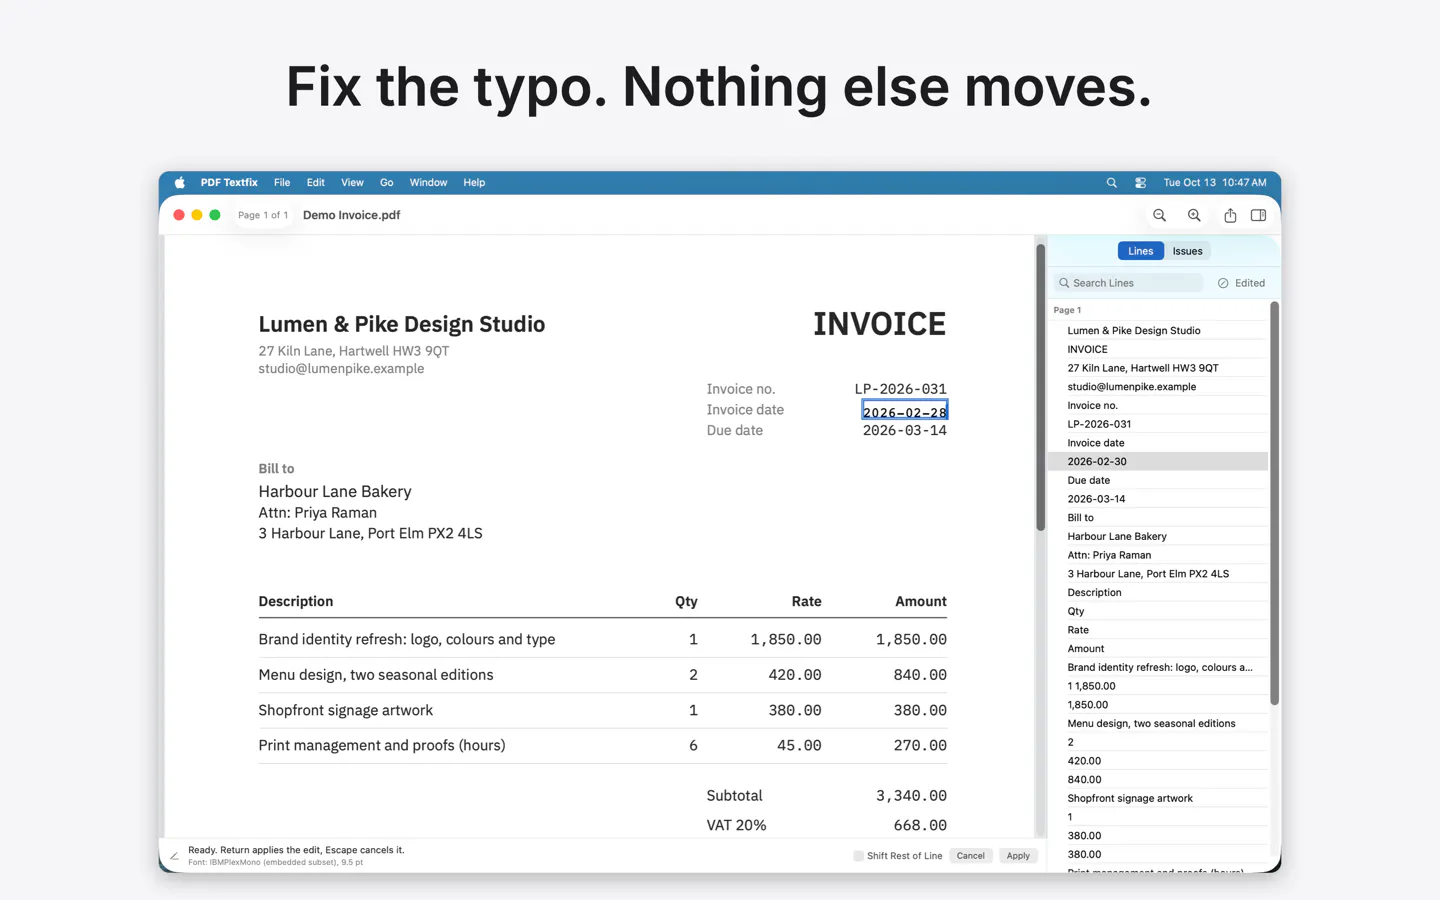Select '3 Harbour Lane, Port Elm PX2 4LS' sidebar line
Viewport: 1440px width, 900px height.
click(1158, 574)
